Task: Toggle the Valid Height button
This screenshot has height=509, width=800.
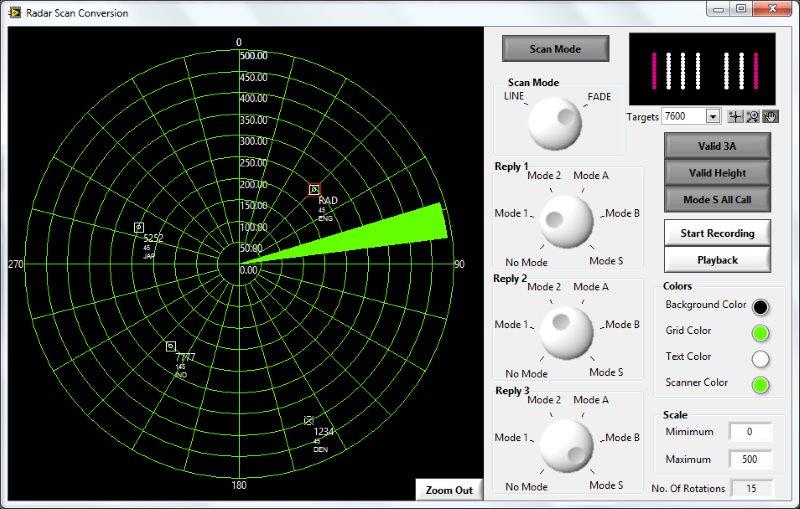Action: 717,173
